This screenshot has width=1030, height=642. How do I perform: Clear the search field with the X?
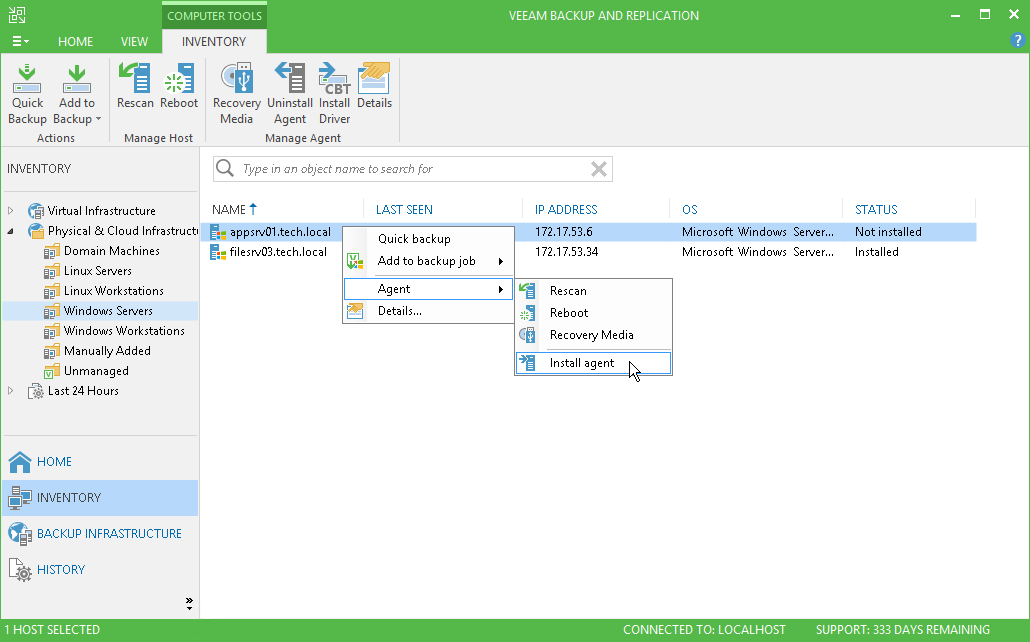pyautogui.click(x=598, y=169)
